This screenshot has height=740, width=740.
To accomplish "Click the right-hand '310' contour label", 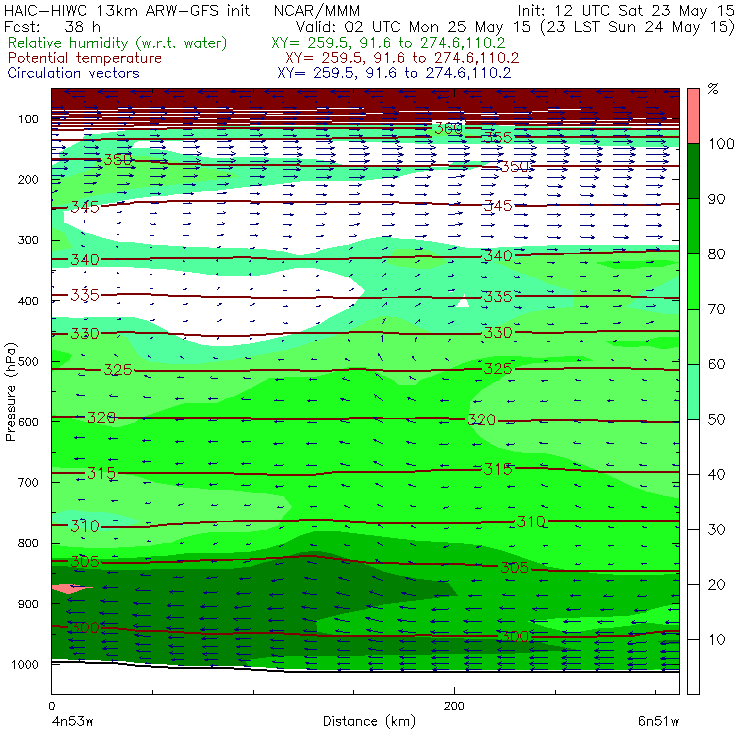I will pyautogui.click(x=531, y=521).
